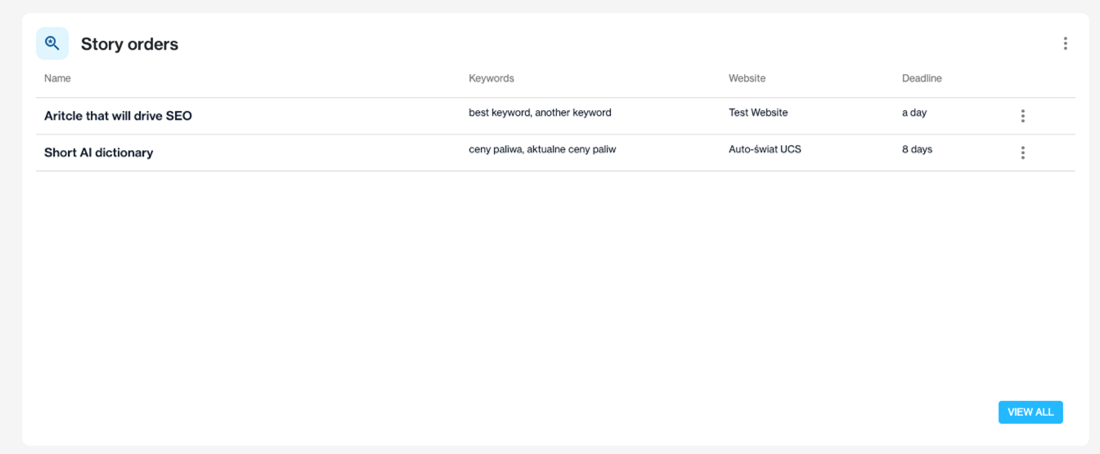1100x454 pixels.
Task: Open the actions menu for Aritcle that will drive SEO
Action: [1022, 116]
